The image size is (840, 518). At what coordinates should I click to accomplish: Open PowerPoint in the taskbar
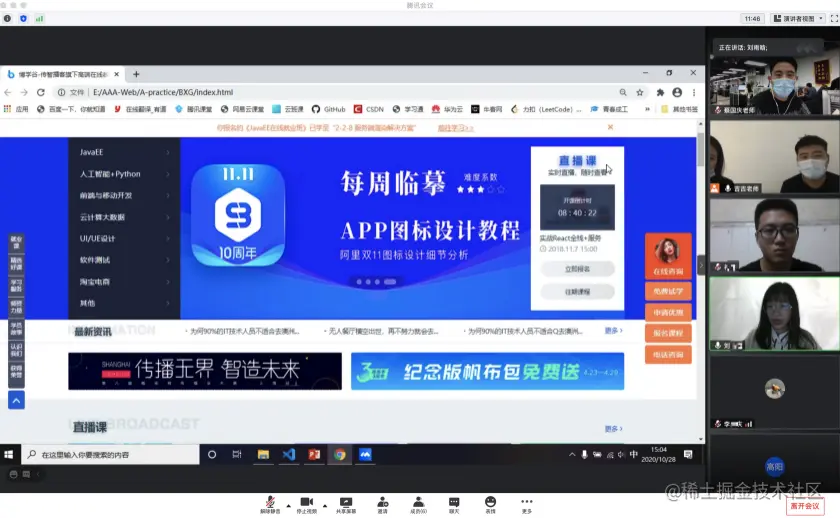tap(314, 455)
